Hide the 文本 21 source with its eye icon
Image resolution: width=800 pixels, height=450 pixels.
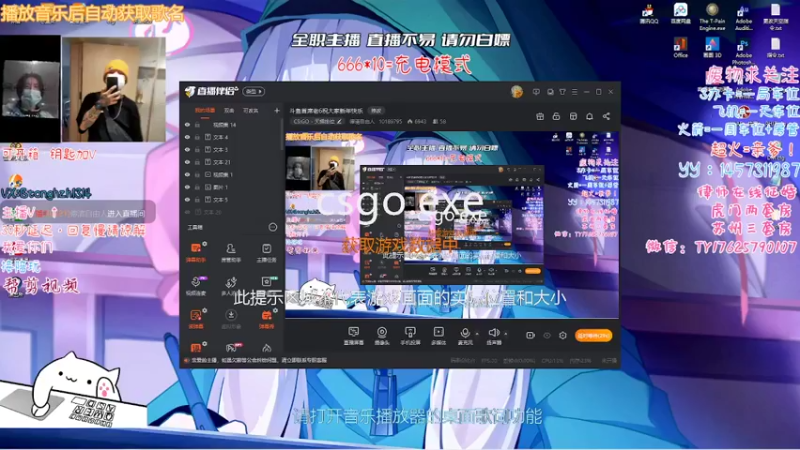(x=187, y=162)
